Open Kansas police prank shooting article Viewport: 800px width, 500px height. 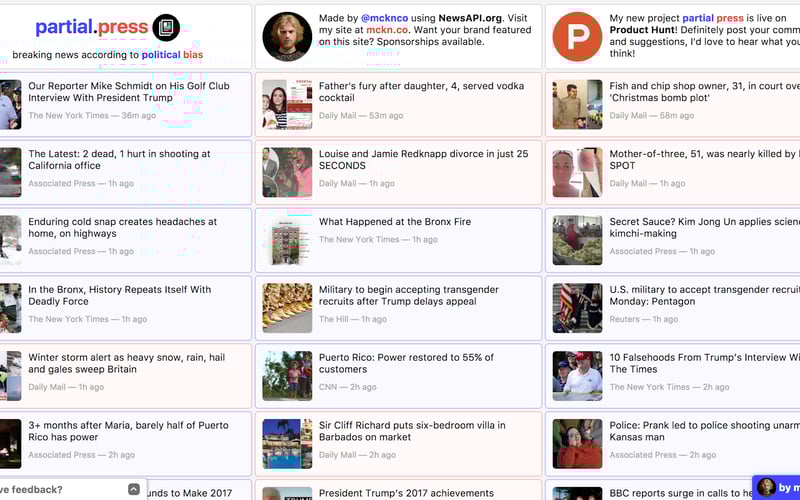click(705, 431)
